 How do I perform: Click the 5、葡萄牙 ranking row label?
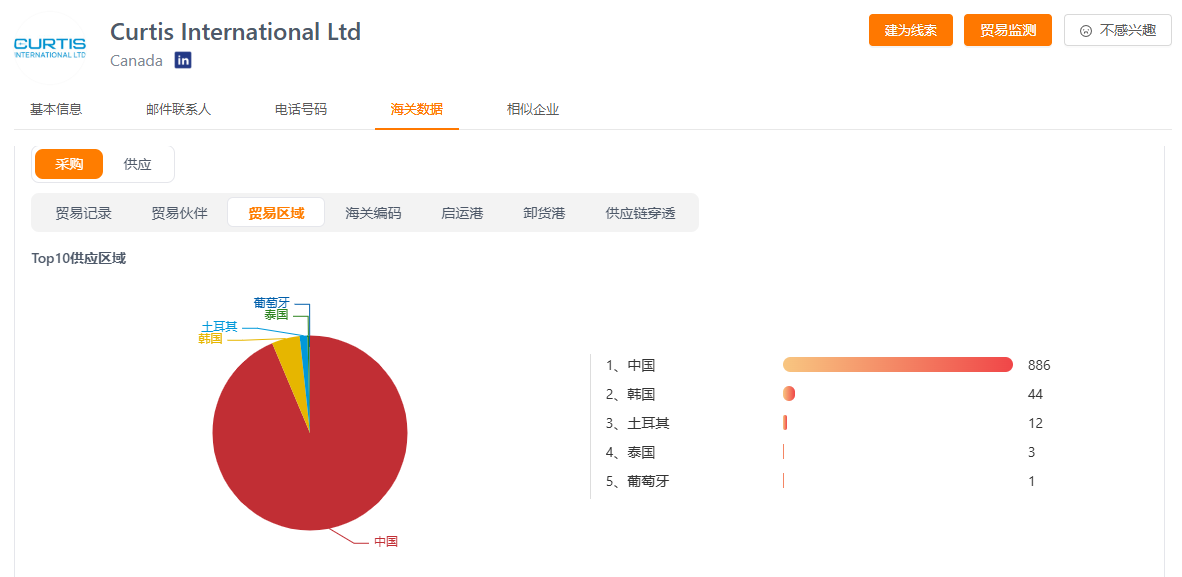(638, 481)
